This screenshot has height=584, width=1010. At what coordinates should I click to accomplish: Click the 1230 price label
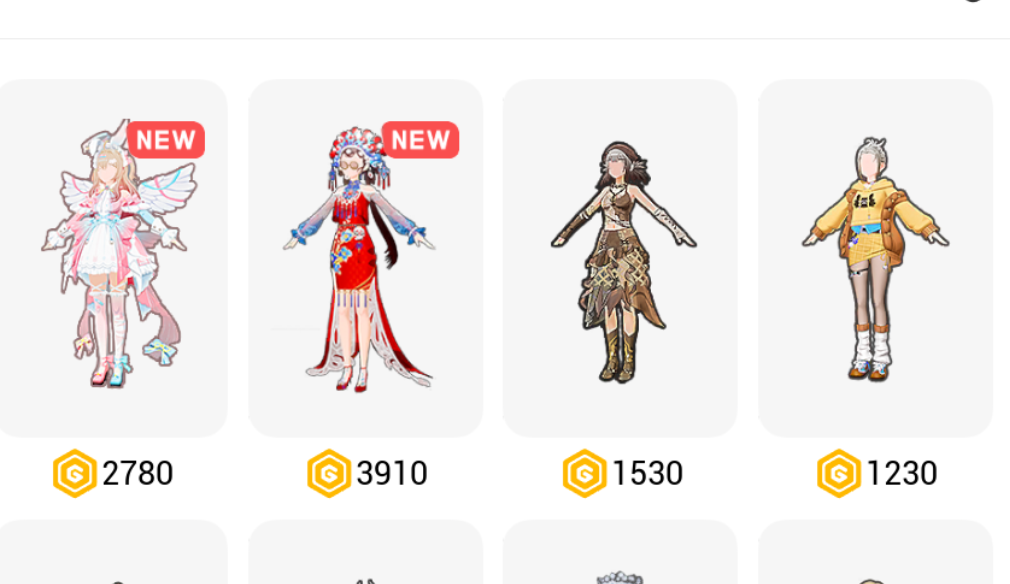pos(902,473)
